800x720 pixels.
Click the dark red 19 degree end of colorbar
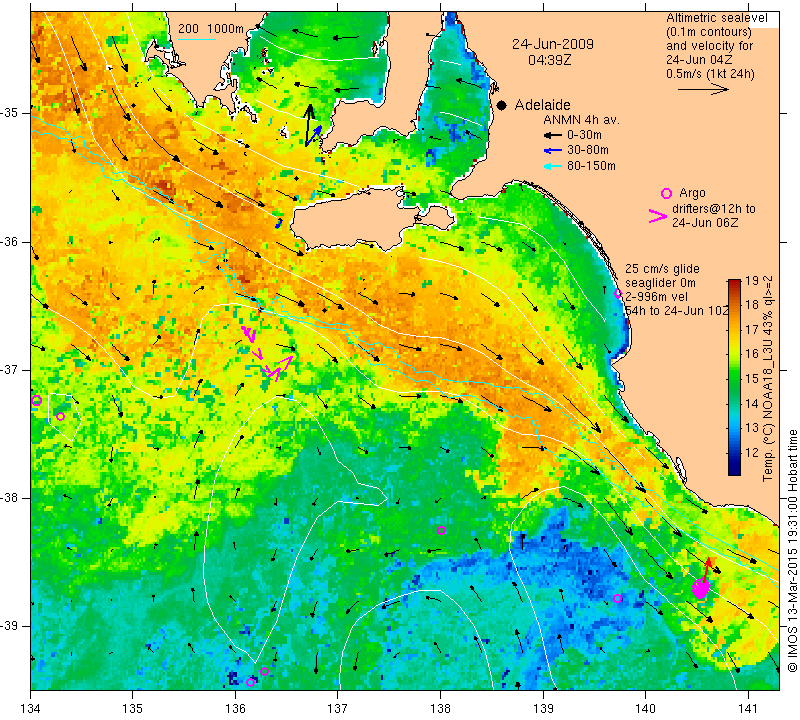tap(734, 282)
